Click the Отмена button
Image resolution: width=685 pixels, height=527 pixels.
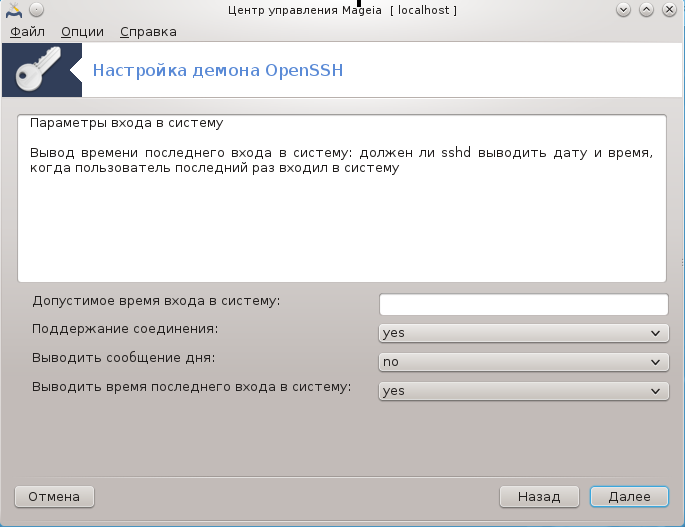[x=54, y=497]
